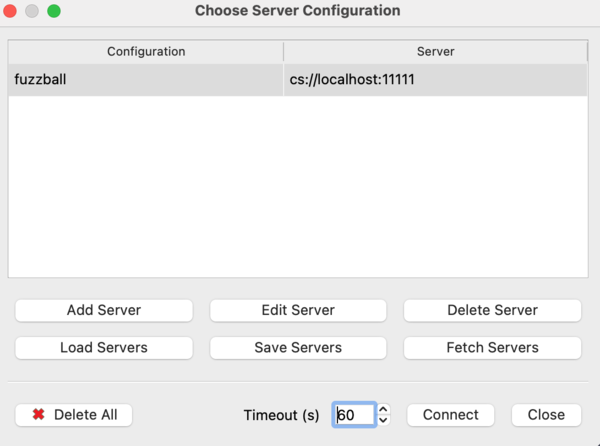The height and width of the screenshot is (446, 600).
Task: Select the fuzzball configuration row
Action: (146, 79)
